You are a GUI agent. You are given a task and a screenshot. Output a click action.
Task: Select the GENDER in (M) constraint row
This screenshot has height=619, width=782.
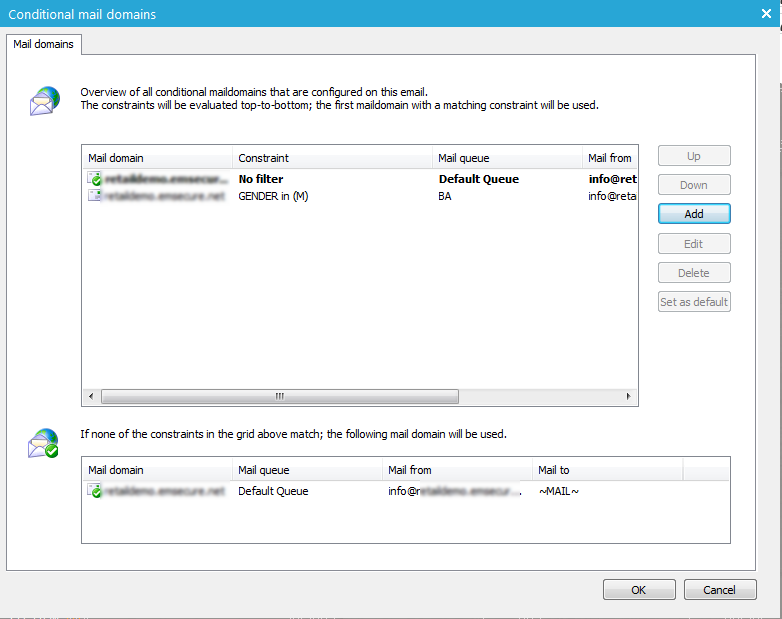pos(273,197)
